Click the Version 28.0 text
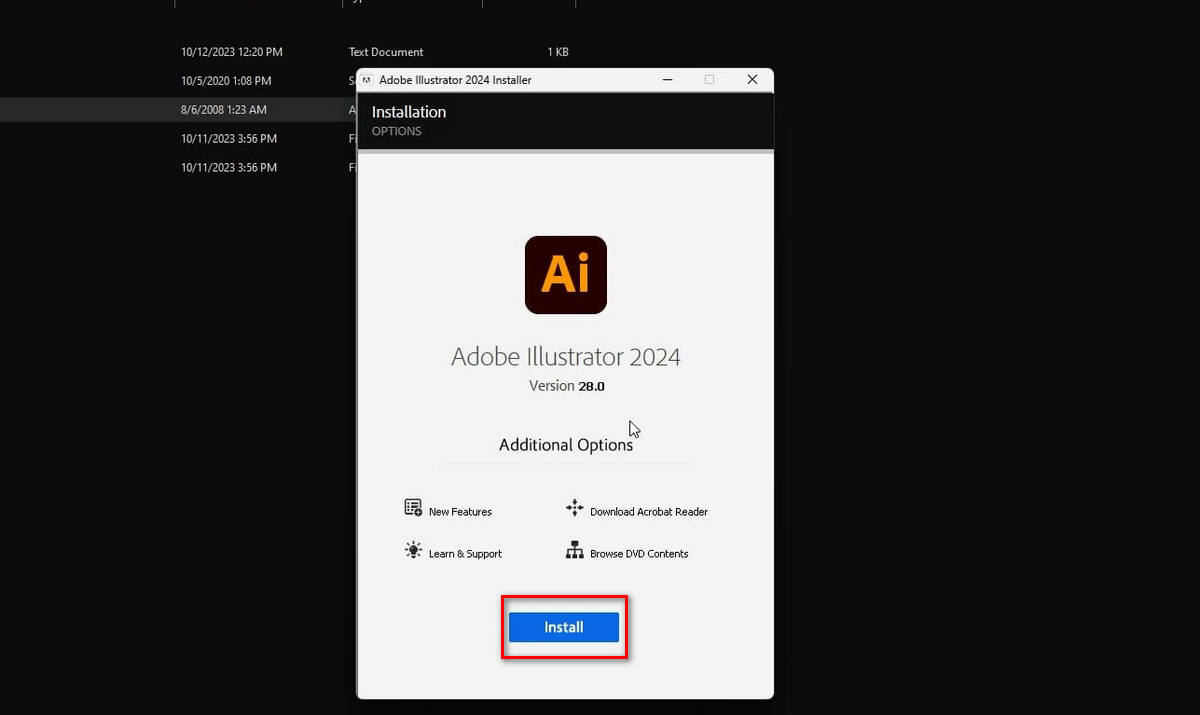 [x=566, y=386]
